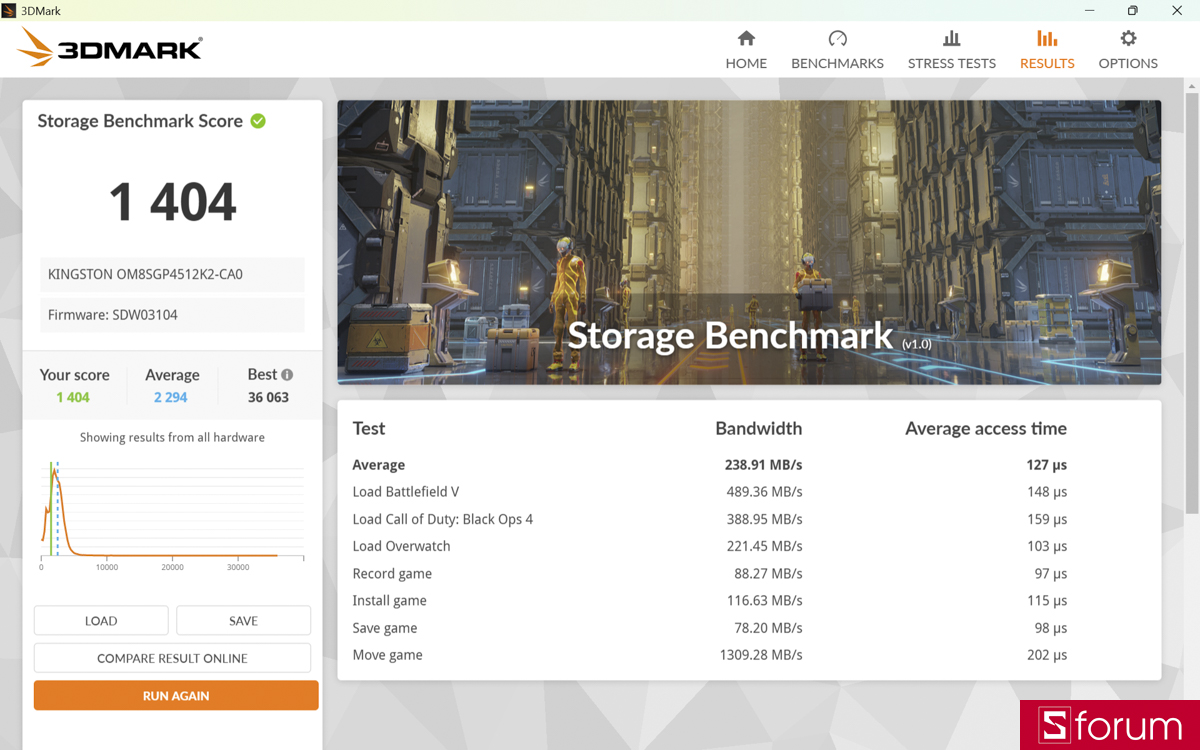1200x750 pixels.
Task: Click the Test column header
Action: point(369,428)
